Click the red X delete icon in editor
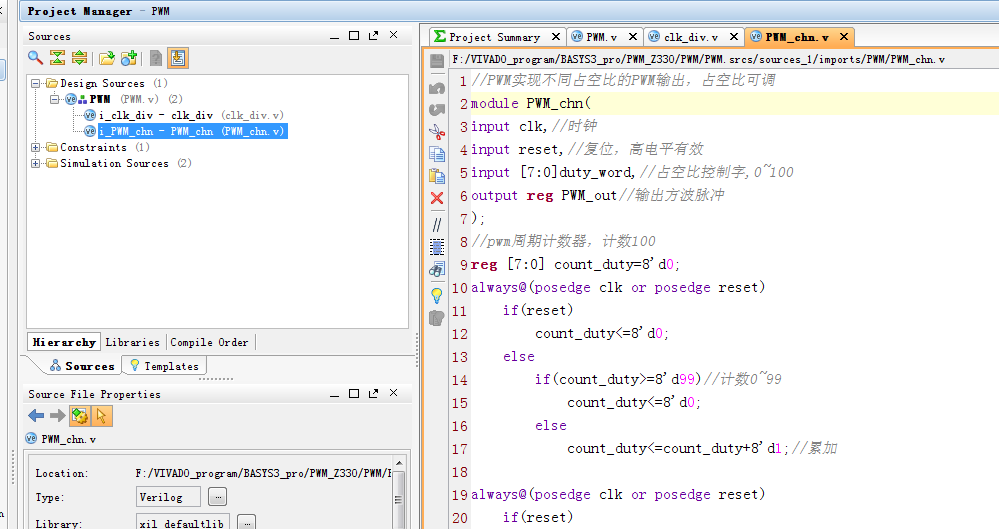The height and width of the screenshot is (529, 999). [x=437, y=198]
